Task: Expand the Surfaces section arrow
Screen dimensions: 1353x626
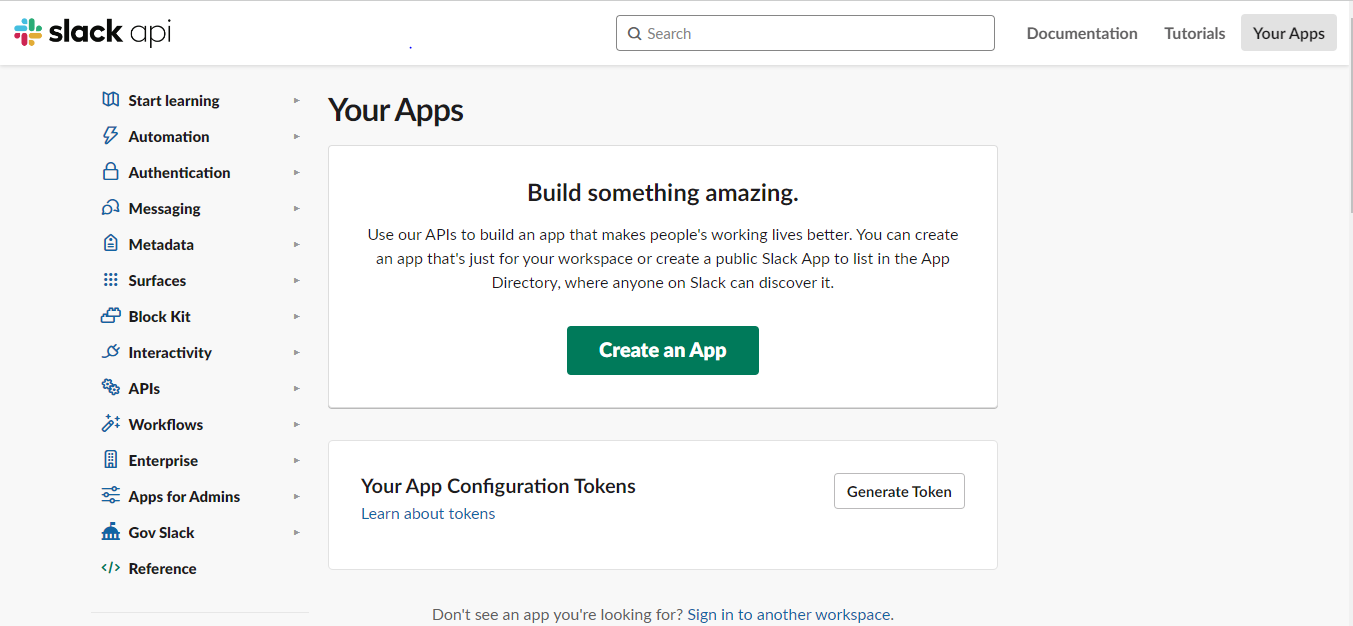Action: 297,280
